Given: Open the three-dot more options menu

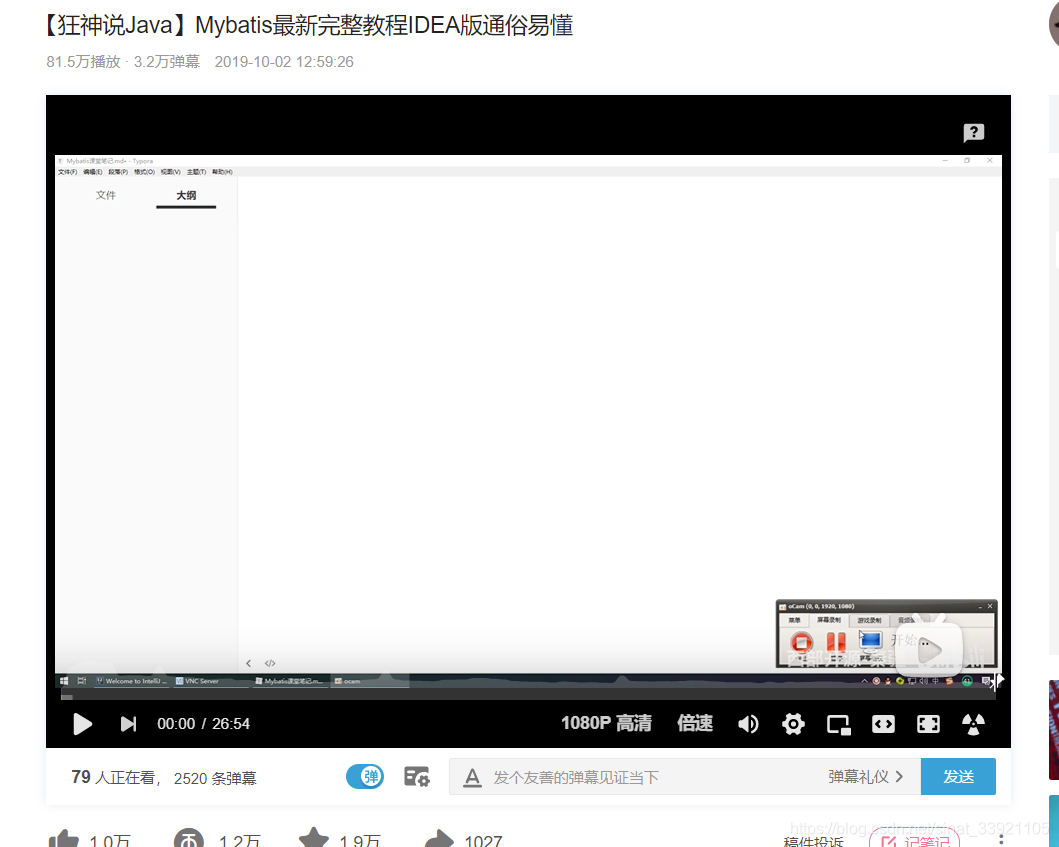Looking at the screenshot, I should (x=1001, y=839).
